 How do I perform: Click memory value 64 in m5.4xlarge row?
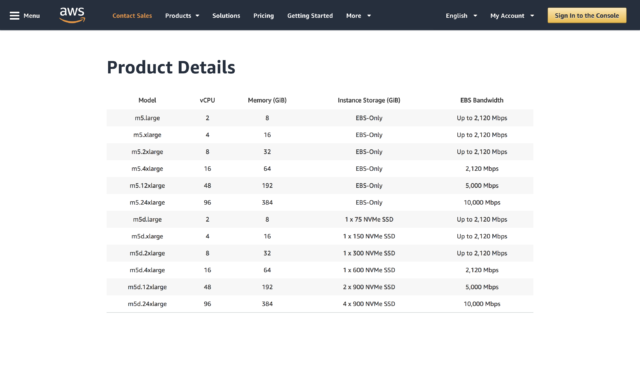pyautogui.click(x=267, y=169)
